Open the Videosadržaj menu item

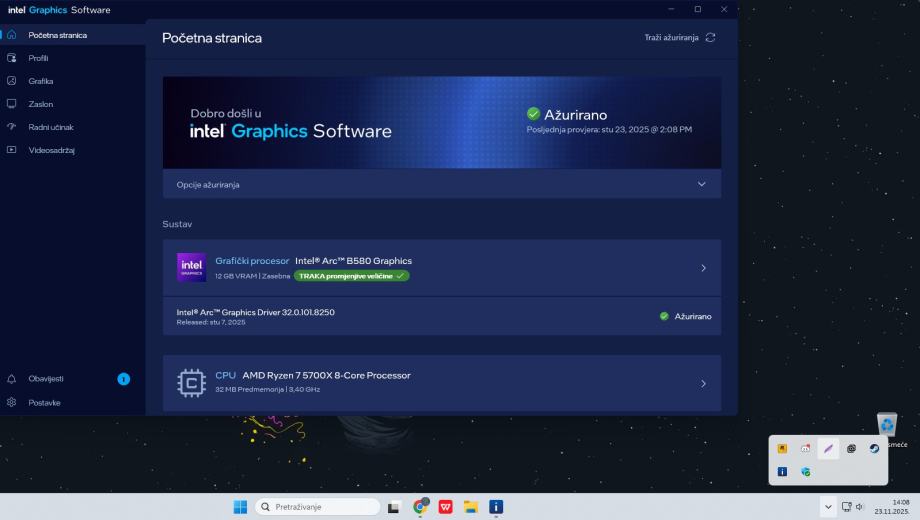[x=52, y=150]
